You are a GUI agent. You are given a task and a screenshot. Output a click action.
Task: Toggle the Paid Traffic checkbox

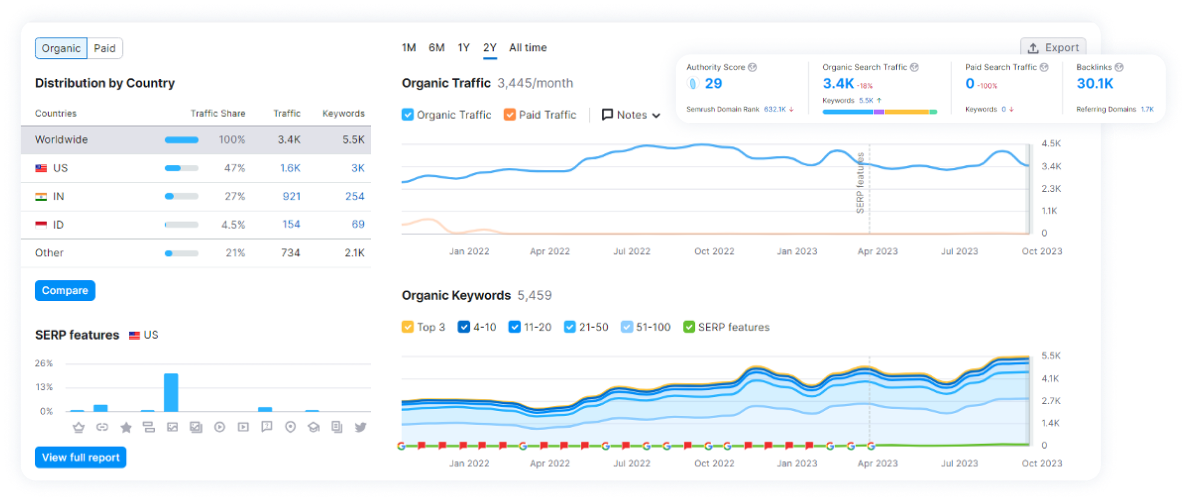[510, 115]
